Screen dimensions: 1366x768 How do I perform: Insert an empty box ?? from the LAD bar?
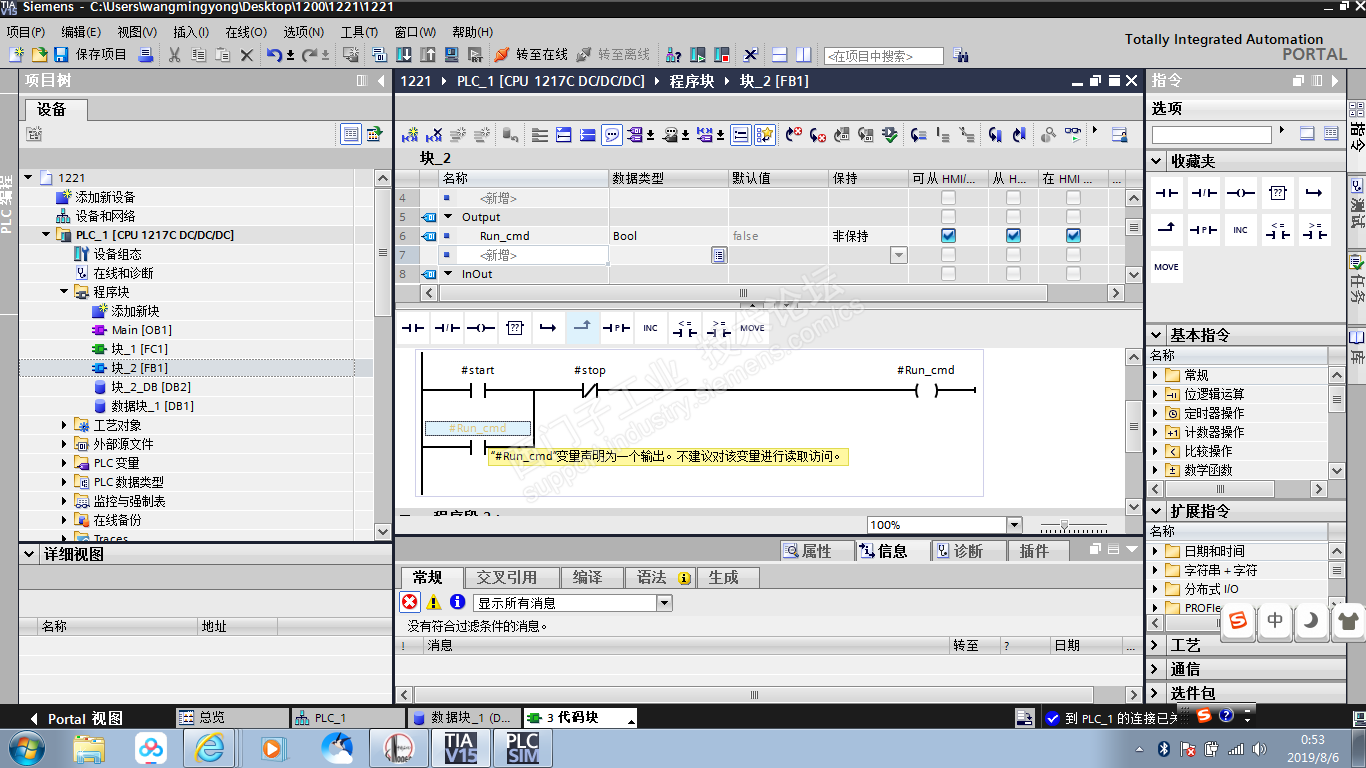click(515, 327)
